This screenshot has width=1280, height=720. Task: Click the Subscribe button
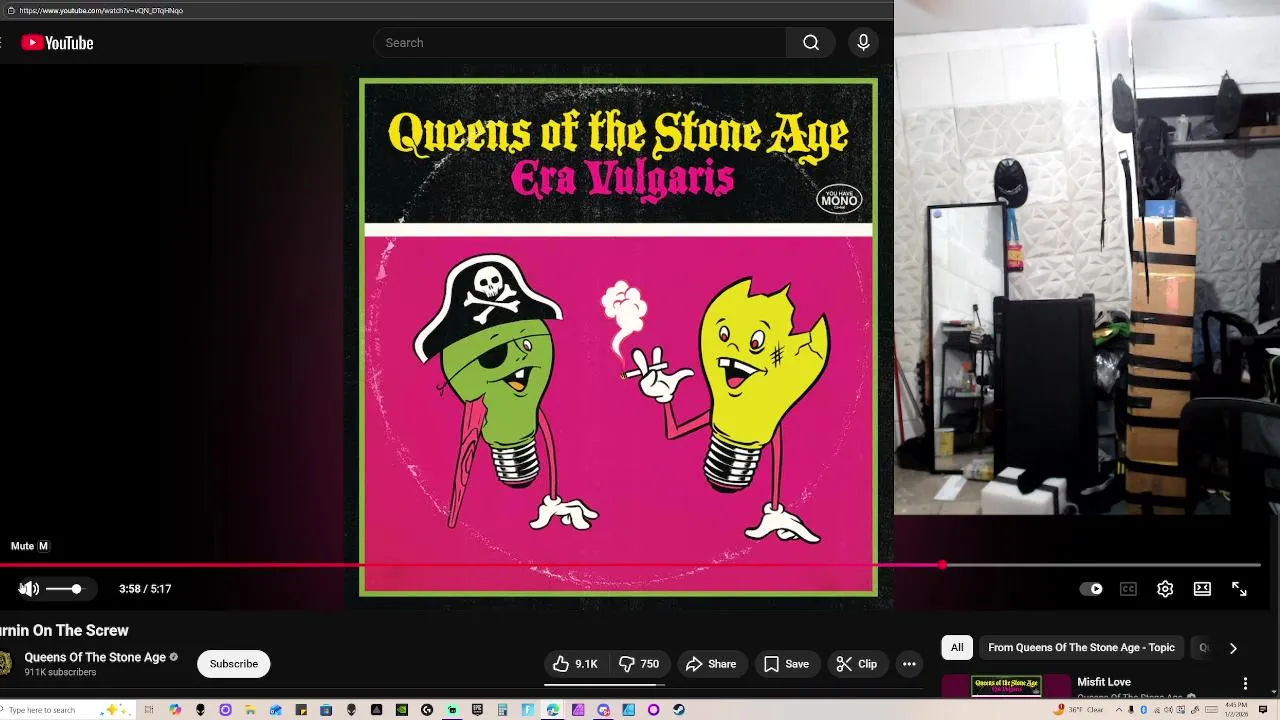[234, 664]
